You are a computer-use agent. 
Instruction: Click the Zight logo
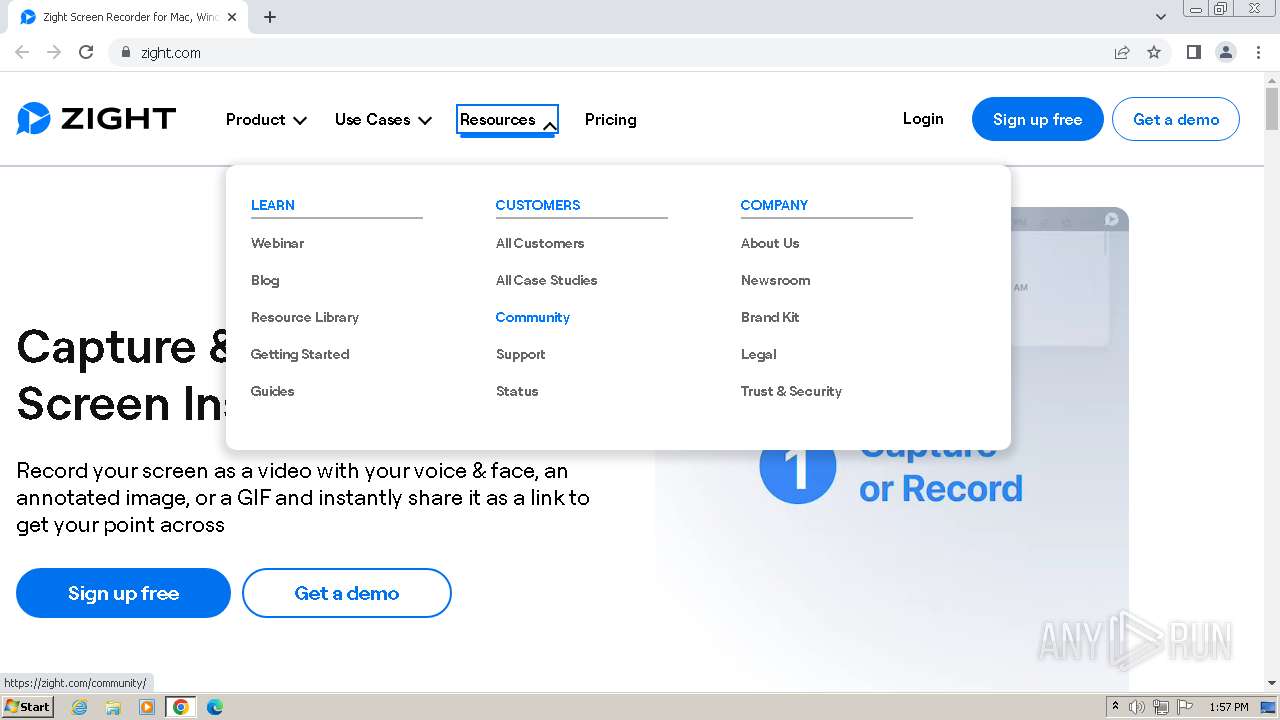pos(96,119)
